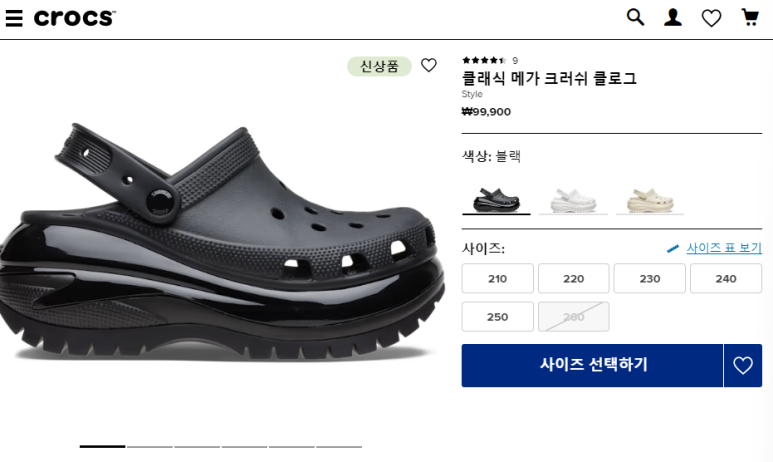Choose the beige color variant
Viewport: 773px width, 462px height.
point(650,200)
